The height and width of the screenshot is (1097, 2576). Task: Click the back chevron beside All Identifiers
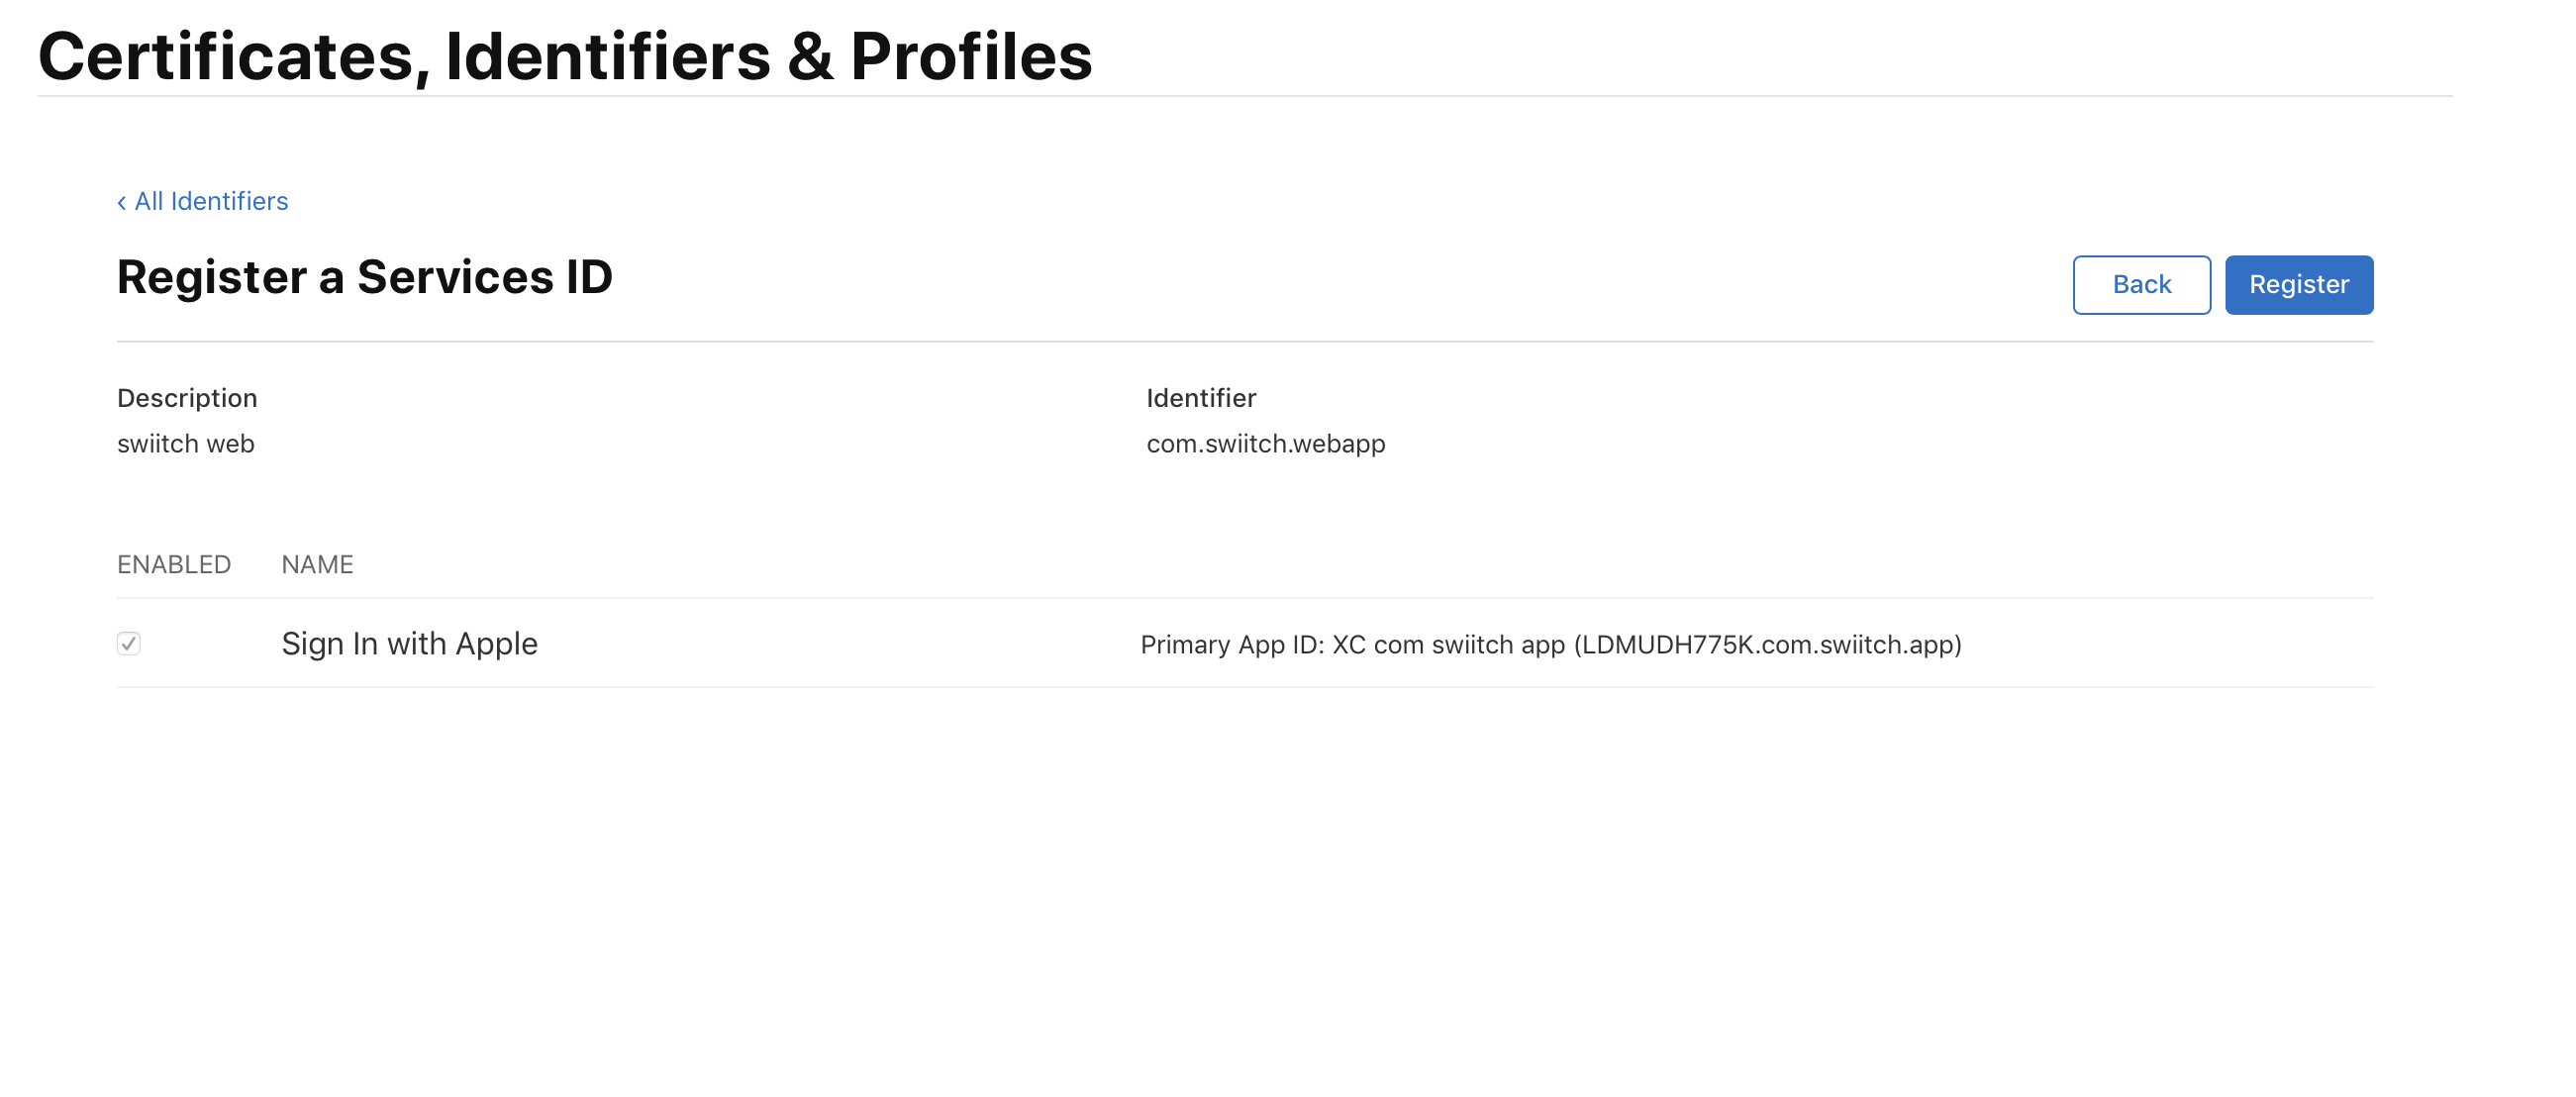point(121,202)
